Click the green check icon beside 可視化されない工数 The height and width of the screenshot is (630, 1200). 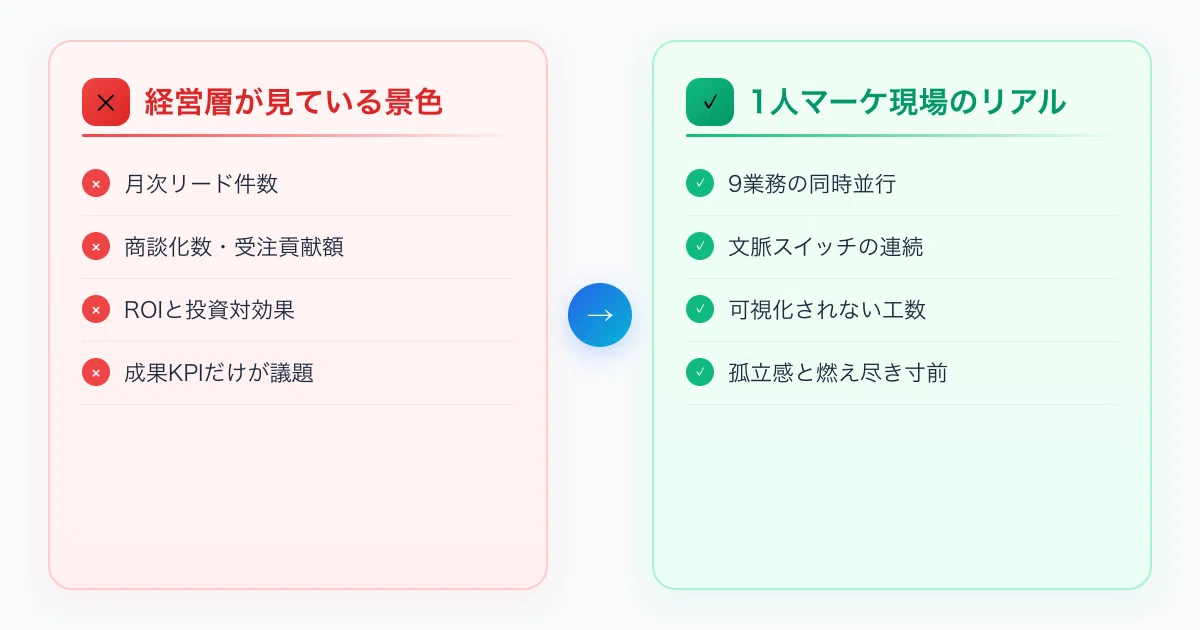(700, 310)
